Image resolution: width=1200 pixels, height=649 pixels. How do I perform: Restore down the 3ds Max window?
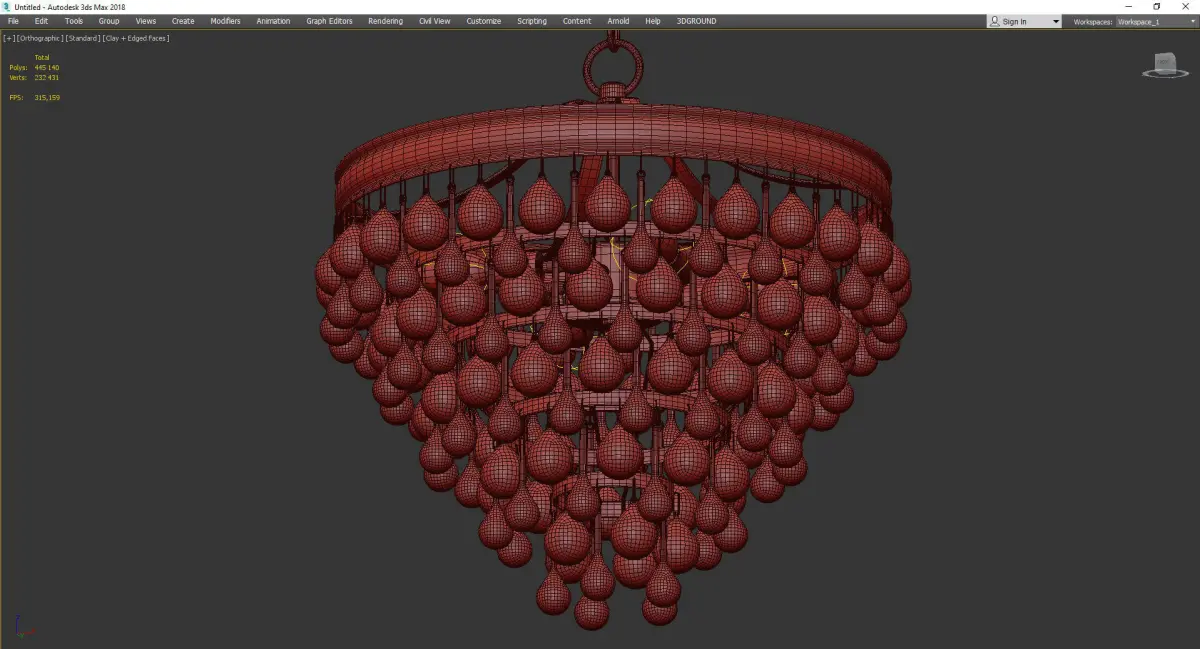point(1157,7)
